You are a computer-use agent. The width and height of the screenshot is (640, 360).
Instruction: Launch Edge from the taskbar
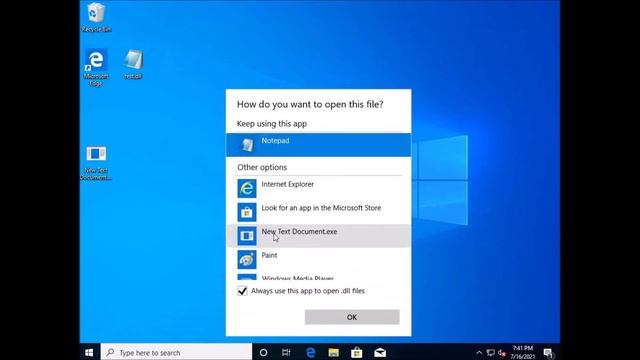pos(311,352)
